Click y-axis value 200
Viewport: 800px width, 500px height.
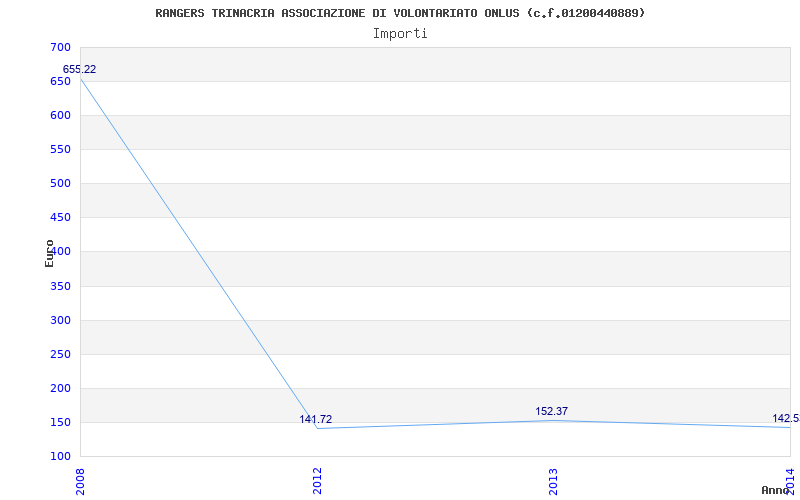click(60, 388)
